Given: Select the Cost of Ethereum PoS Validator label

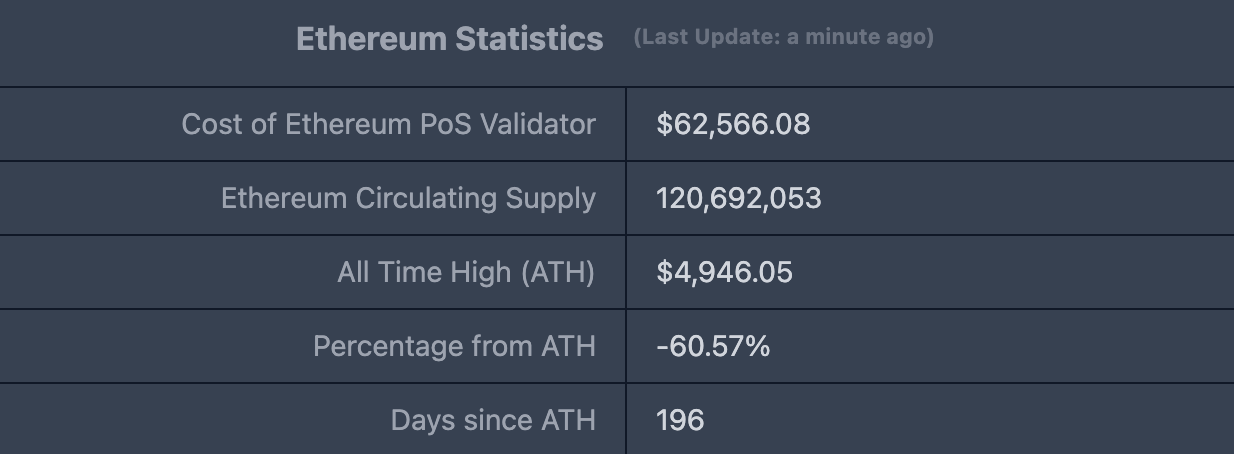Looking at the screenshot, I should (388, 124).
